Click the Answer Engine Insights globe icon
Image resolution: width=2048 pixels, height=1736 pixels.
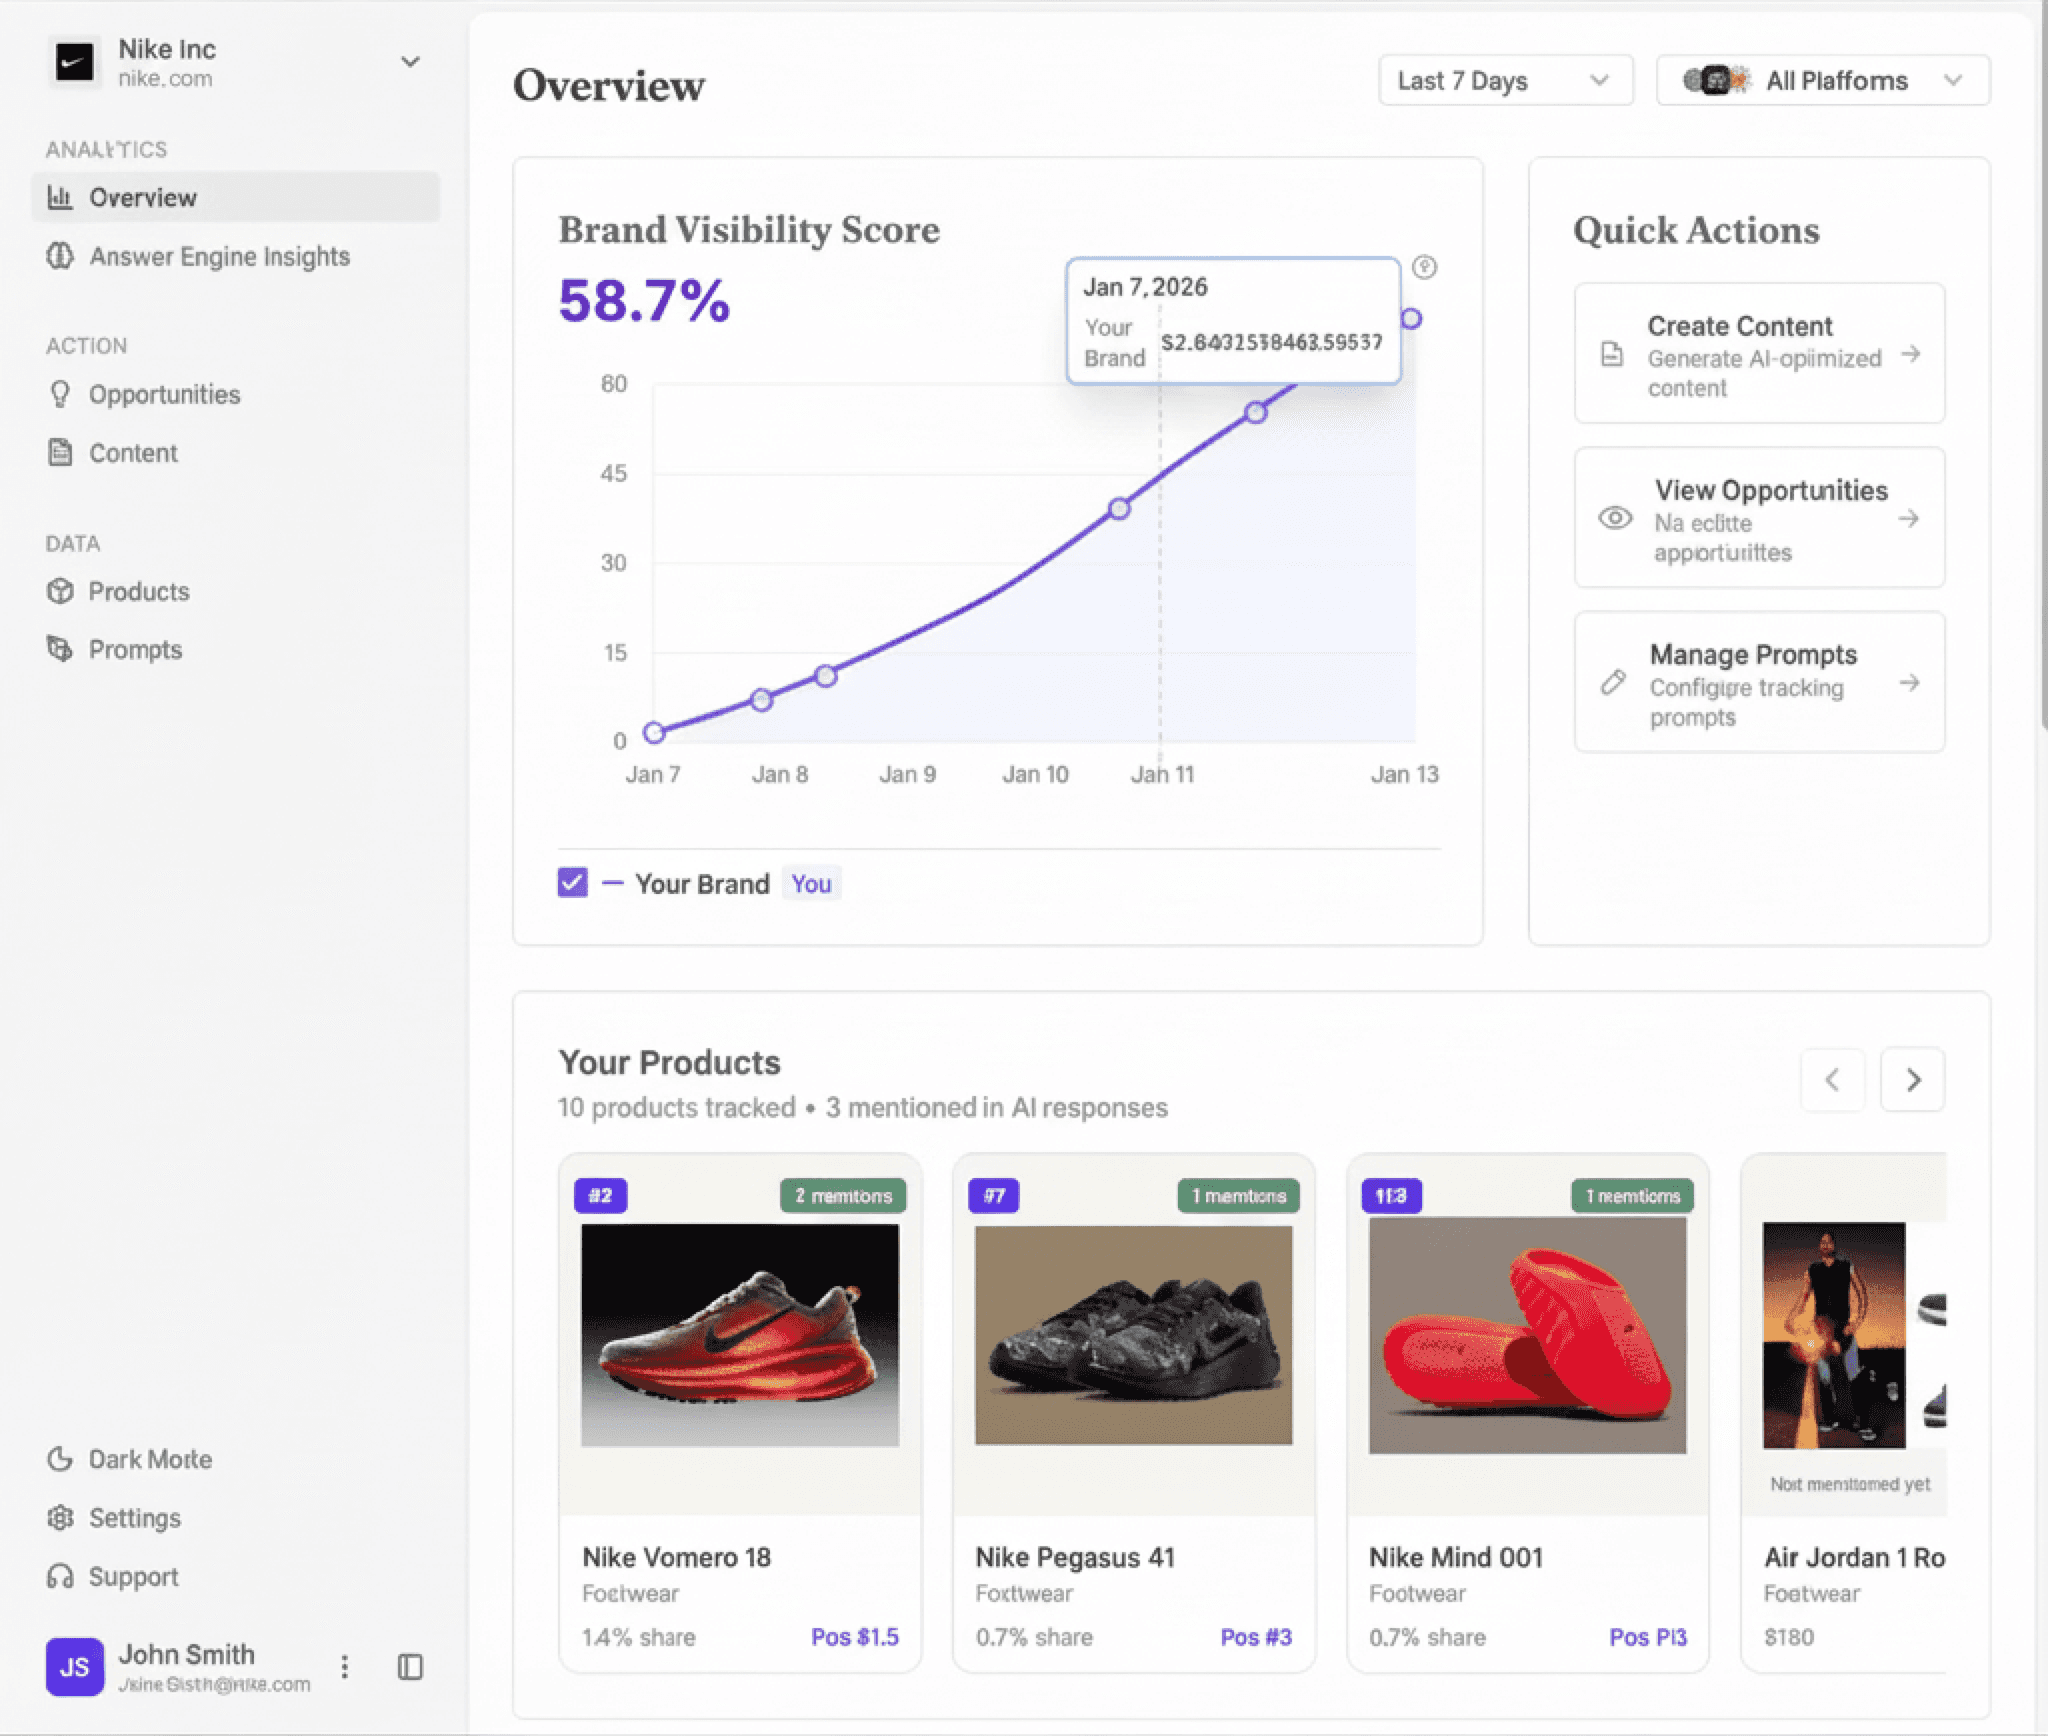60,256
